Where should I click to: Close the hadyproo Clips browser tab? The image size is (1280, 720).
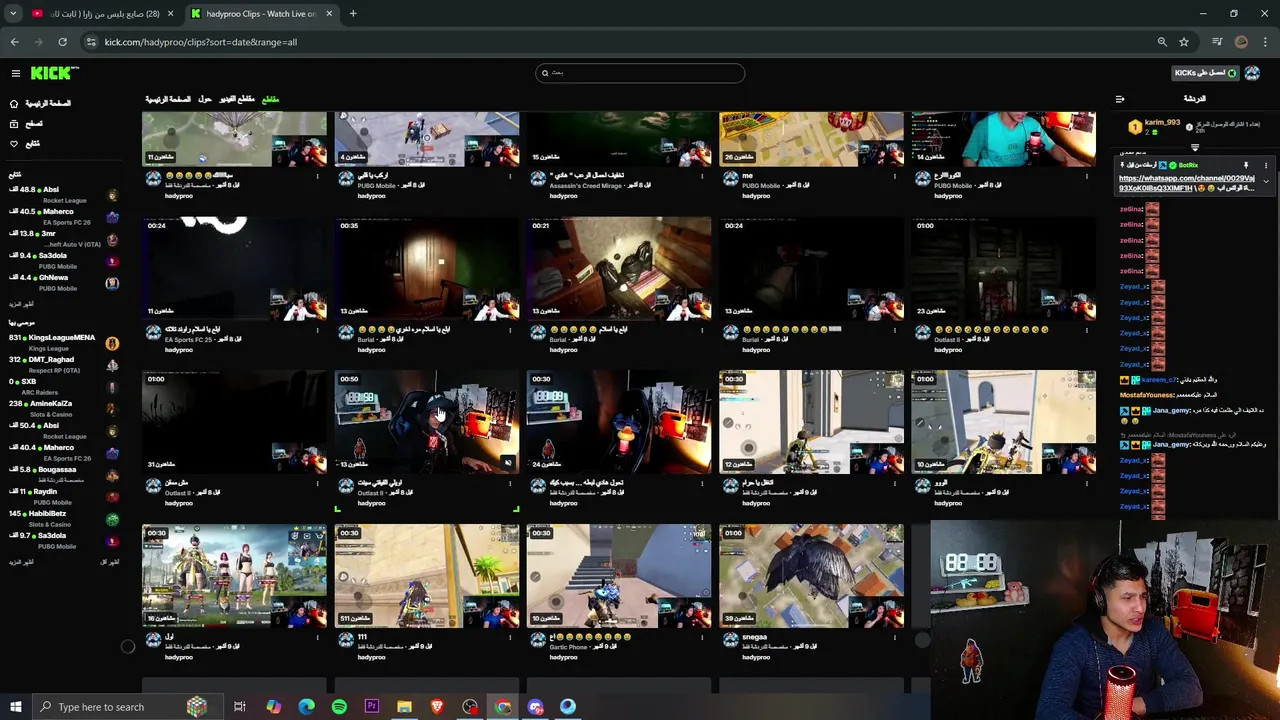(x=329, y=14)
